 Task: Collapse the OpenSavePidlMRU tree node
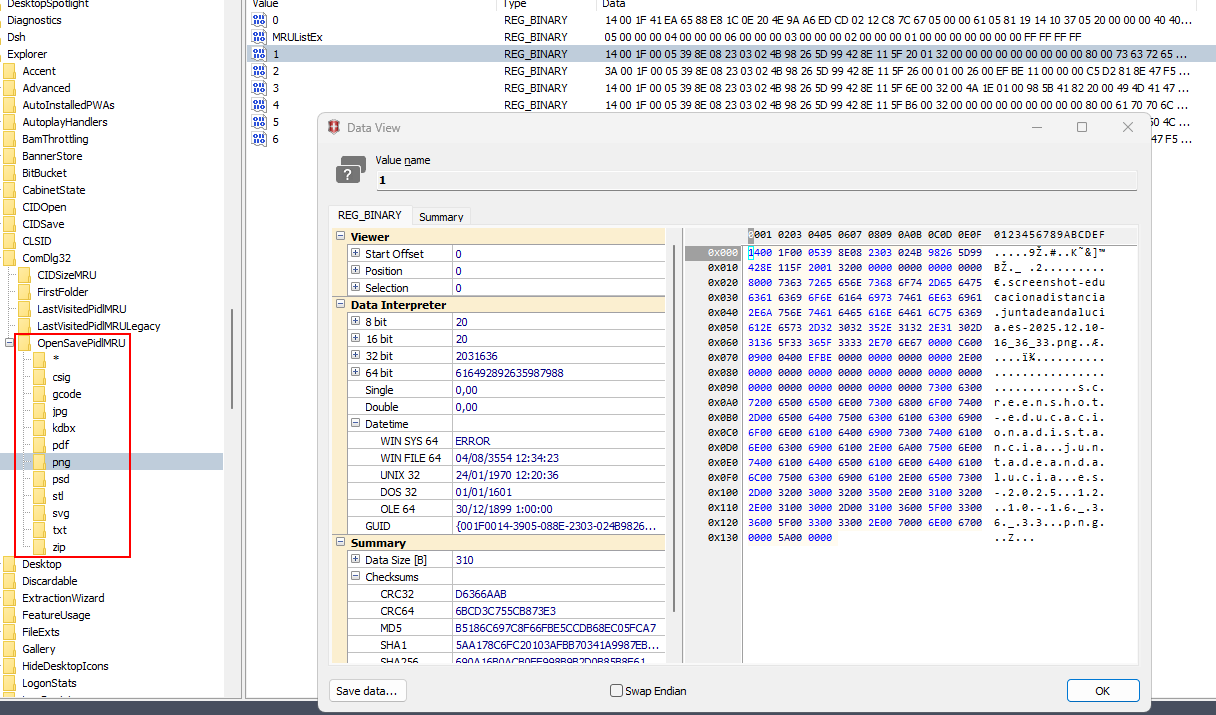10,343
